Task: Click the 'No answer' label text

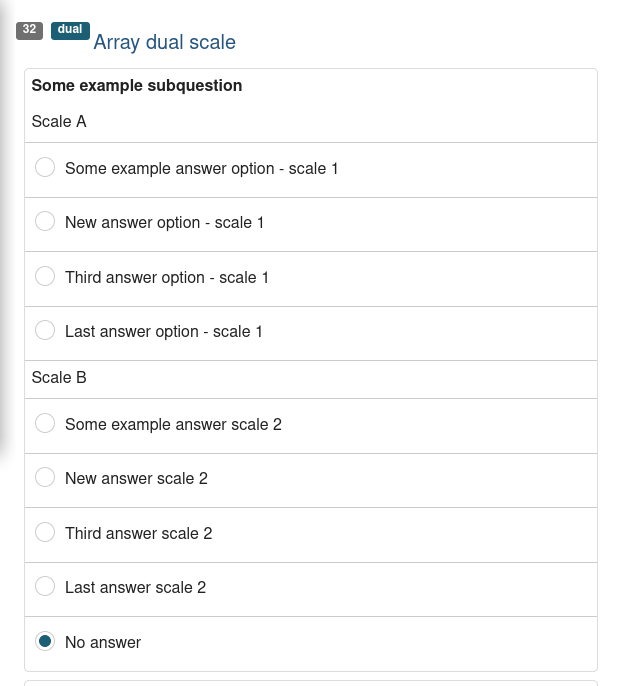Action: [103, 642]
